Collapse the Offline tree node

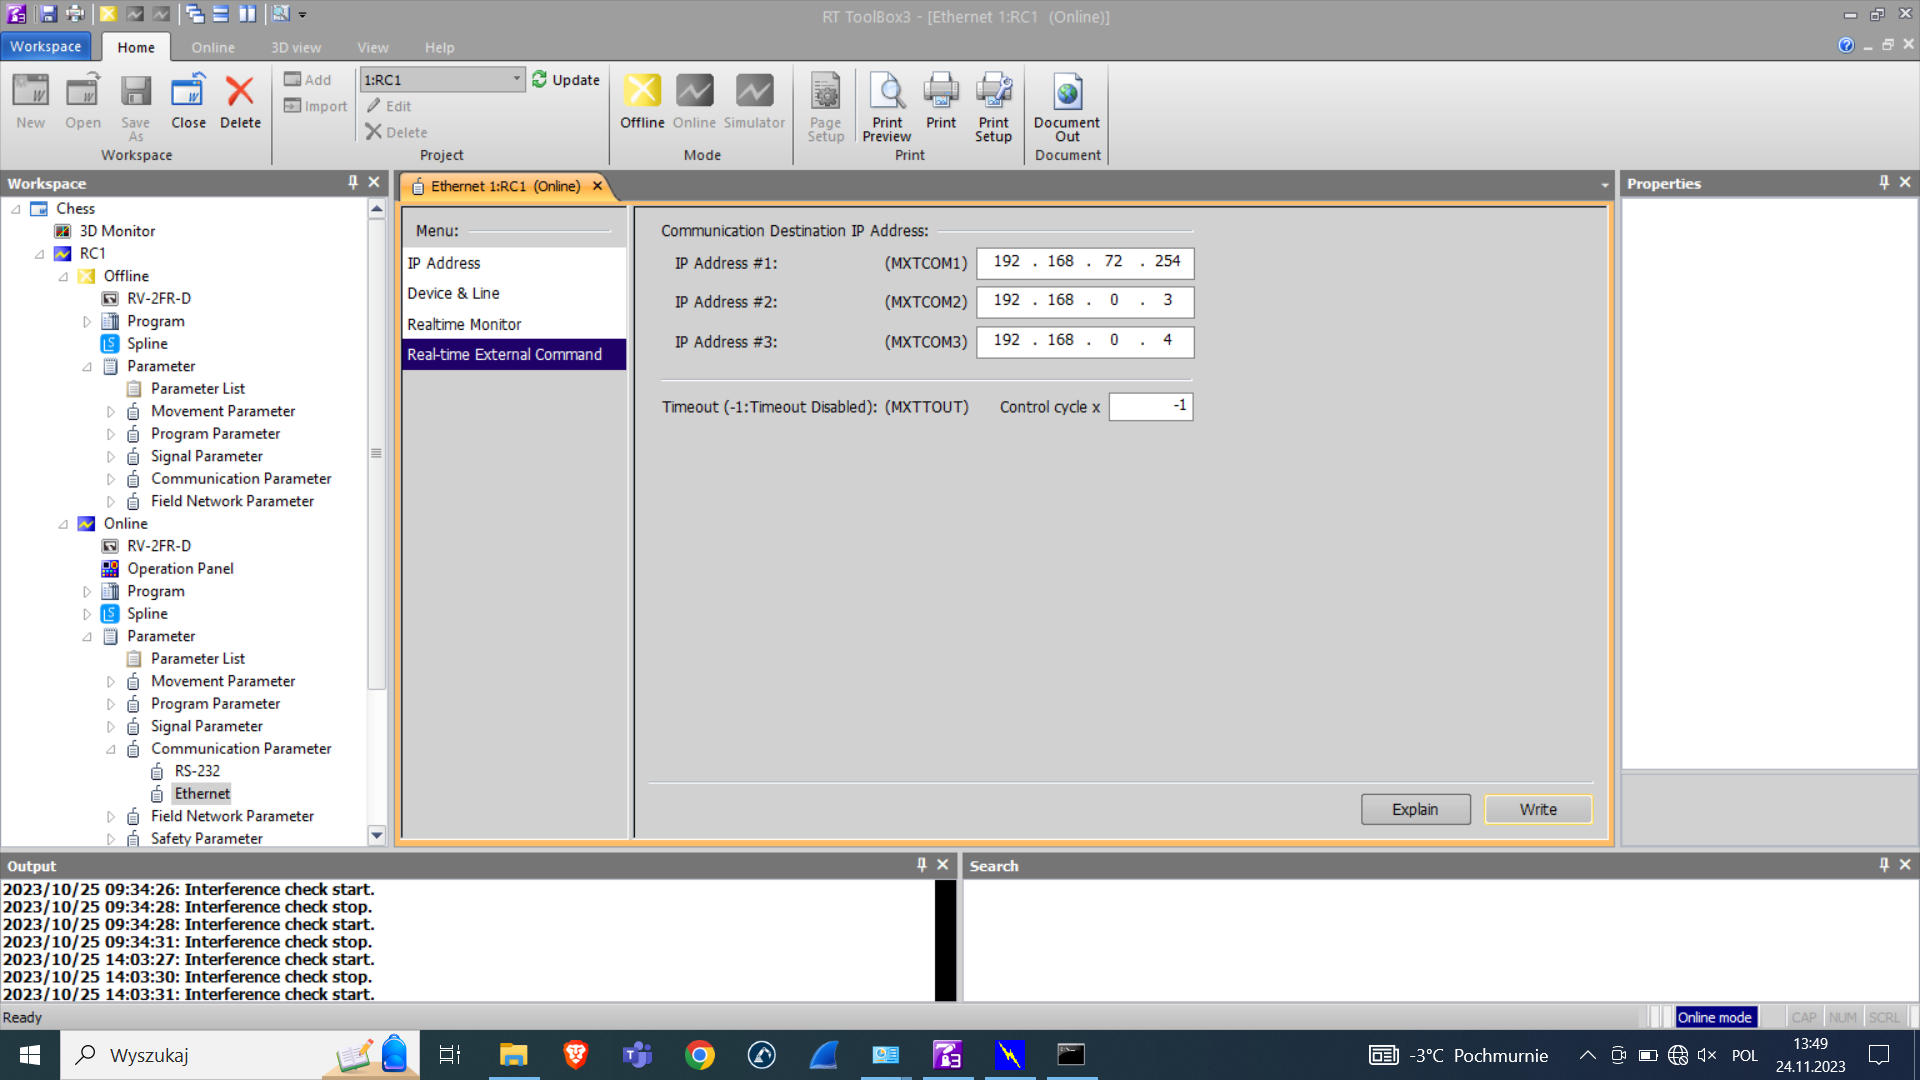[64, 276]
